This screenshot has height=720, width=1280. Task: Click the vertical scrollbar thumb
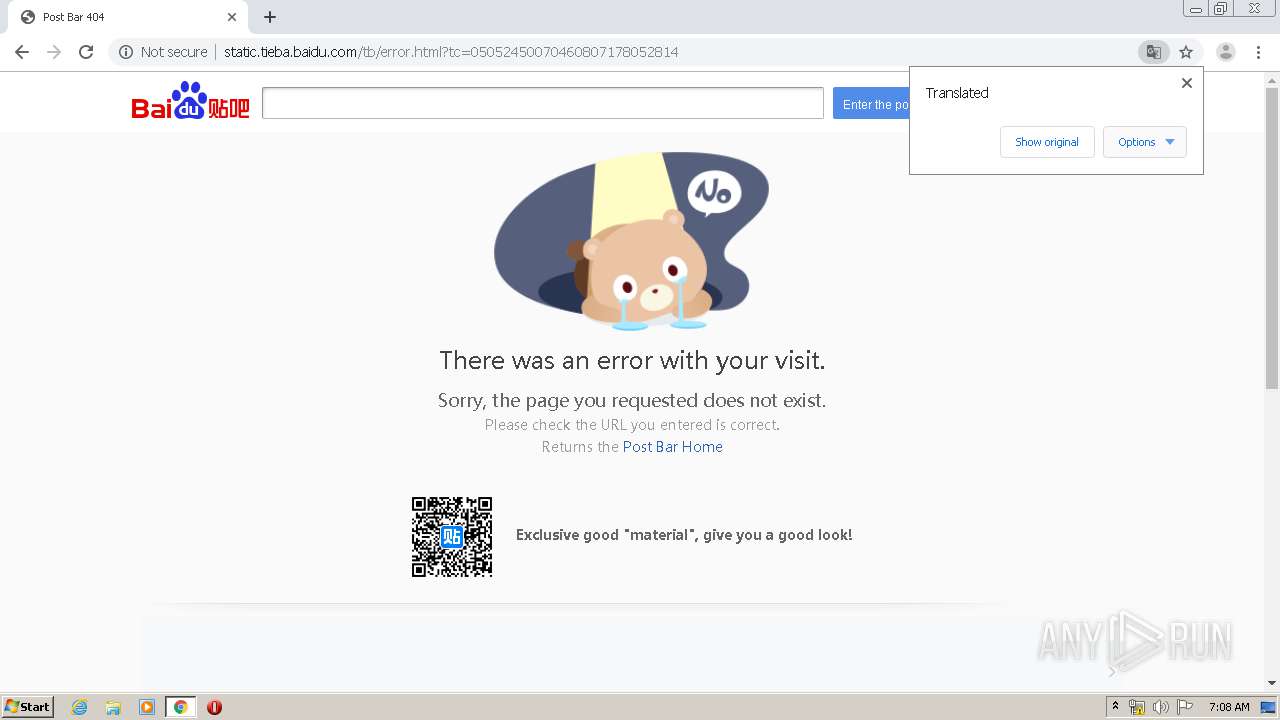tap(1272, 238)
